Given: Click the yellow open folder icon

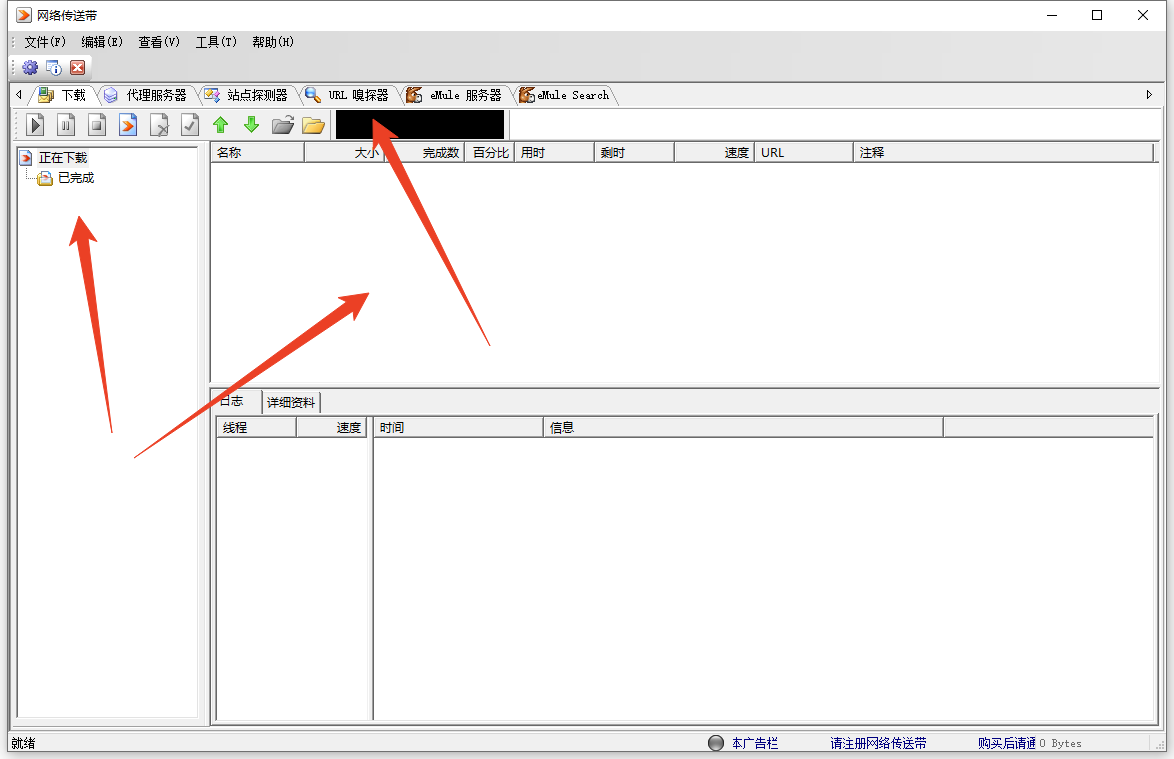Looking at the screenshot, I should pyautogui.click(x=314, y=125).
